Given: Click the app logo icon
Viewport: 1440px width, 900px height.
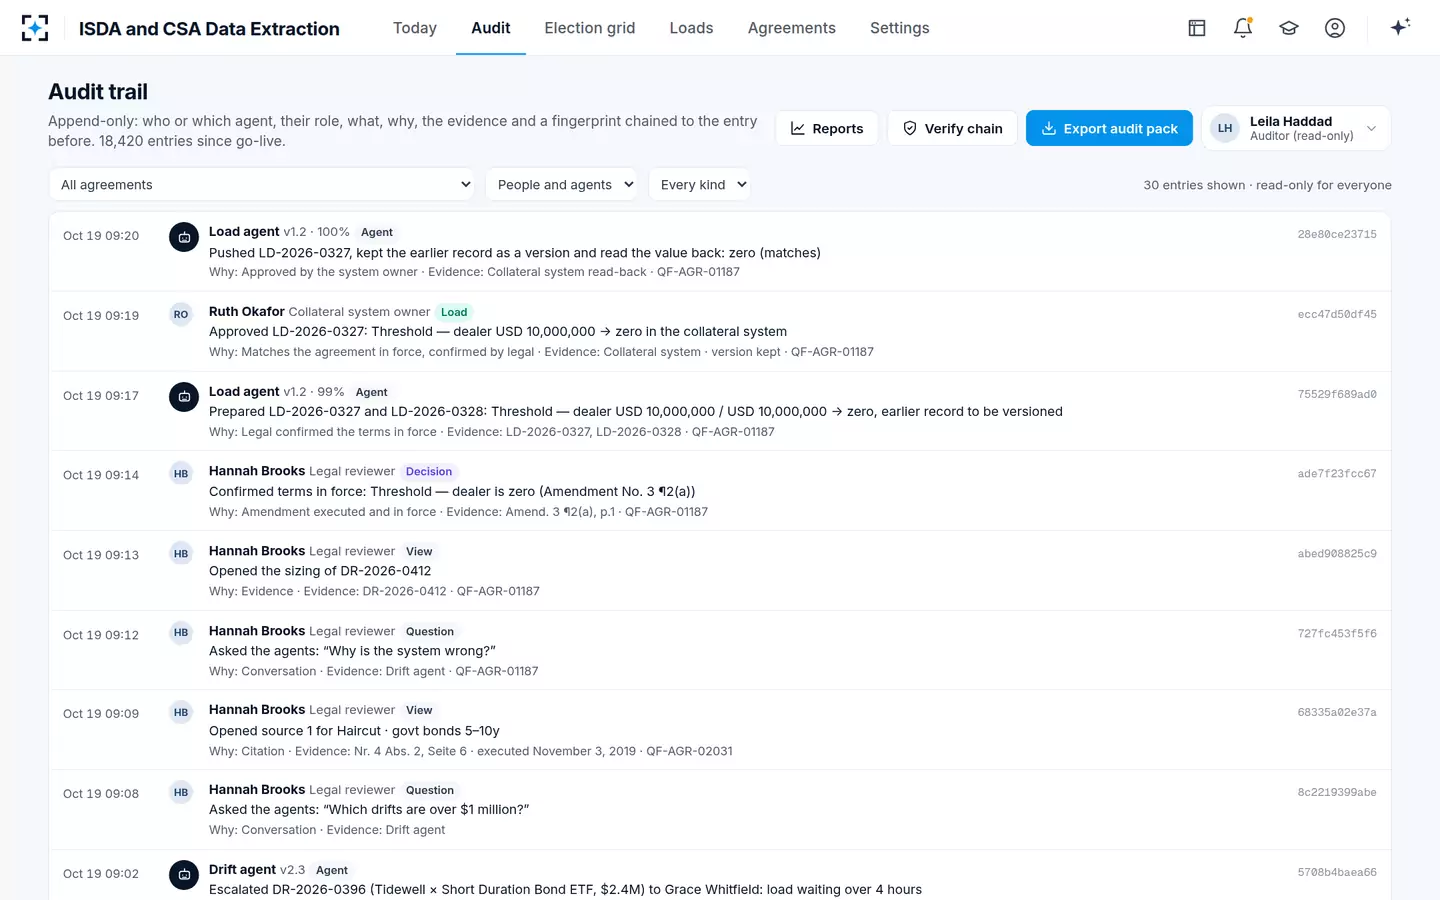Looking at the screenshot, I should pos(35,28).
